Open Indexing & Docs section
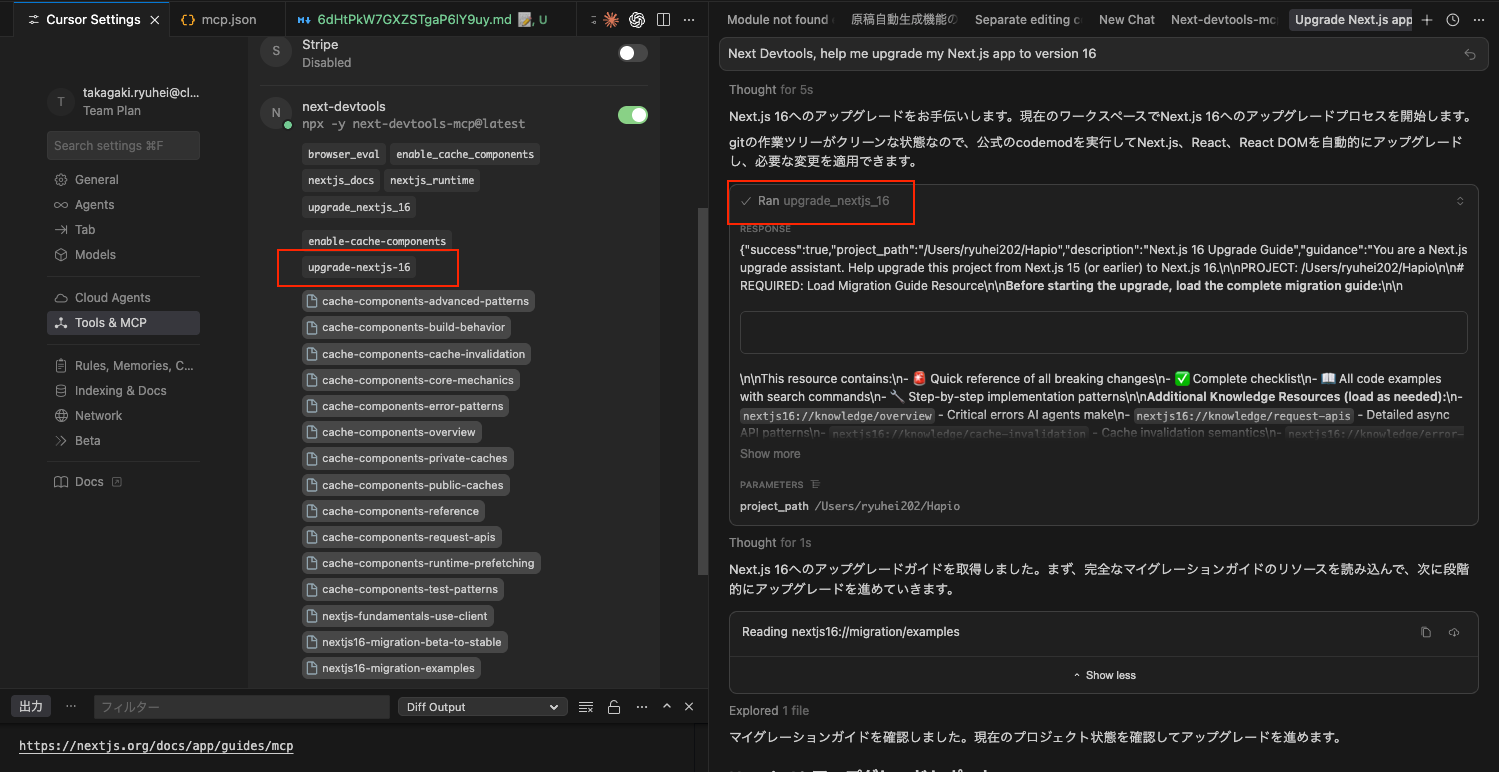1499x772 pixels. 123,391
